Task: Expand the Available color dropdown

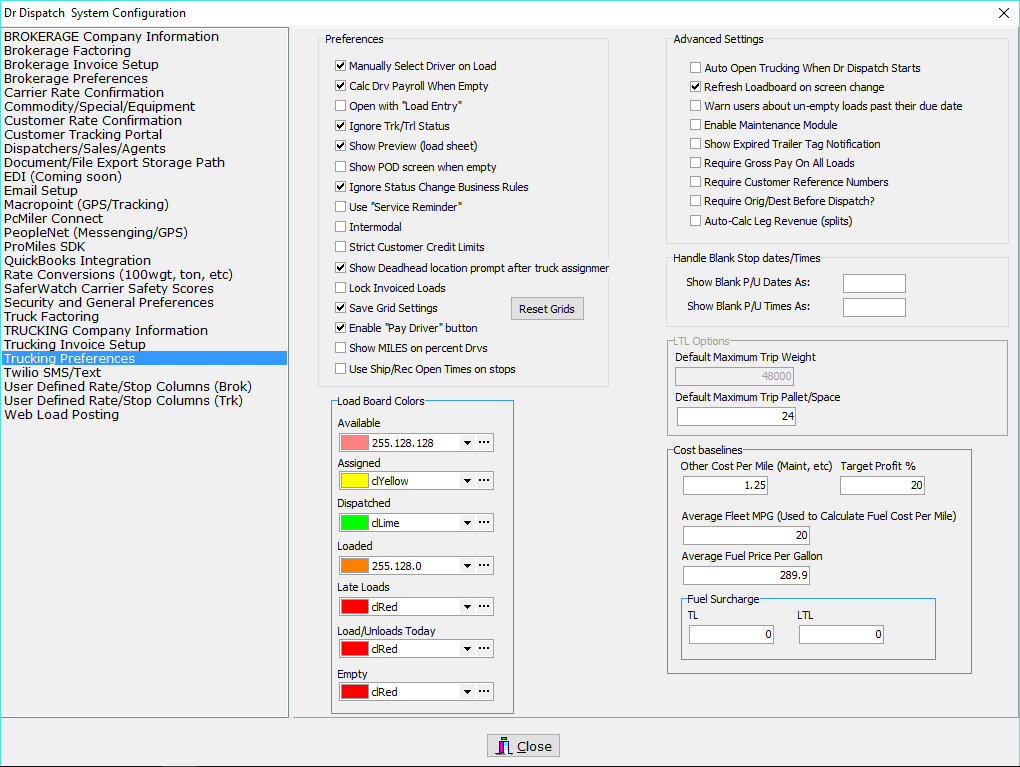Action: pos(467,443)
